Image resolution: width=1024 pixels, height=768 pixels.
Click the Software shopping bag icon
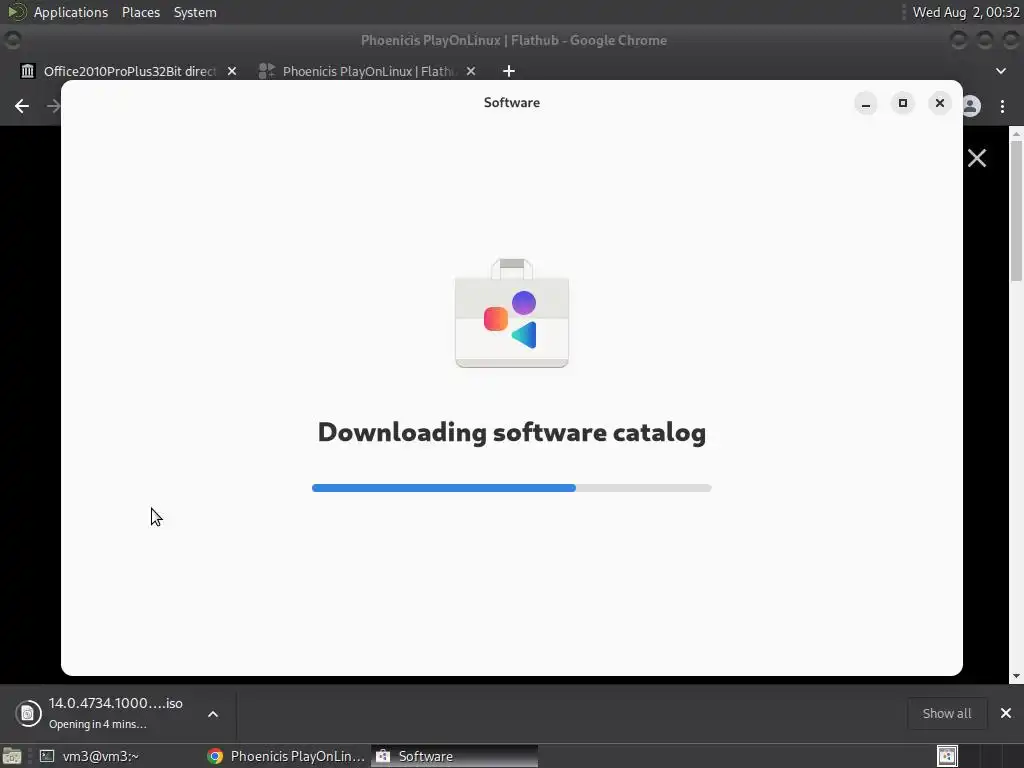pos(512,313)
